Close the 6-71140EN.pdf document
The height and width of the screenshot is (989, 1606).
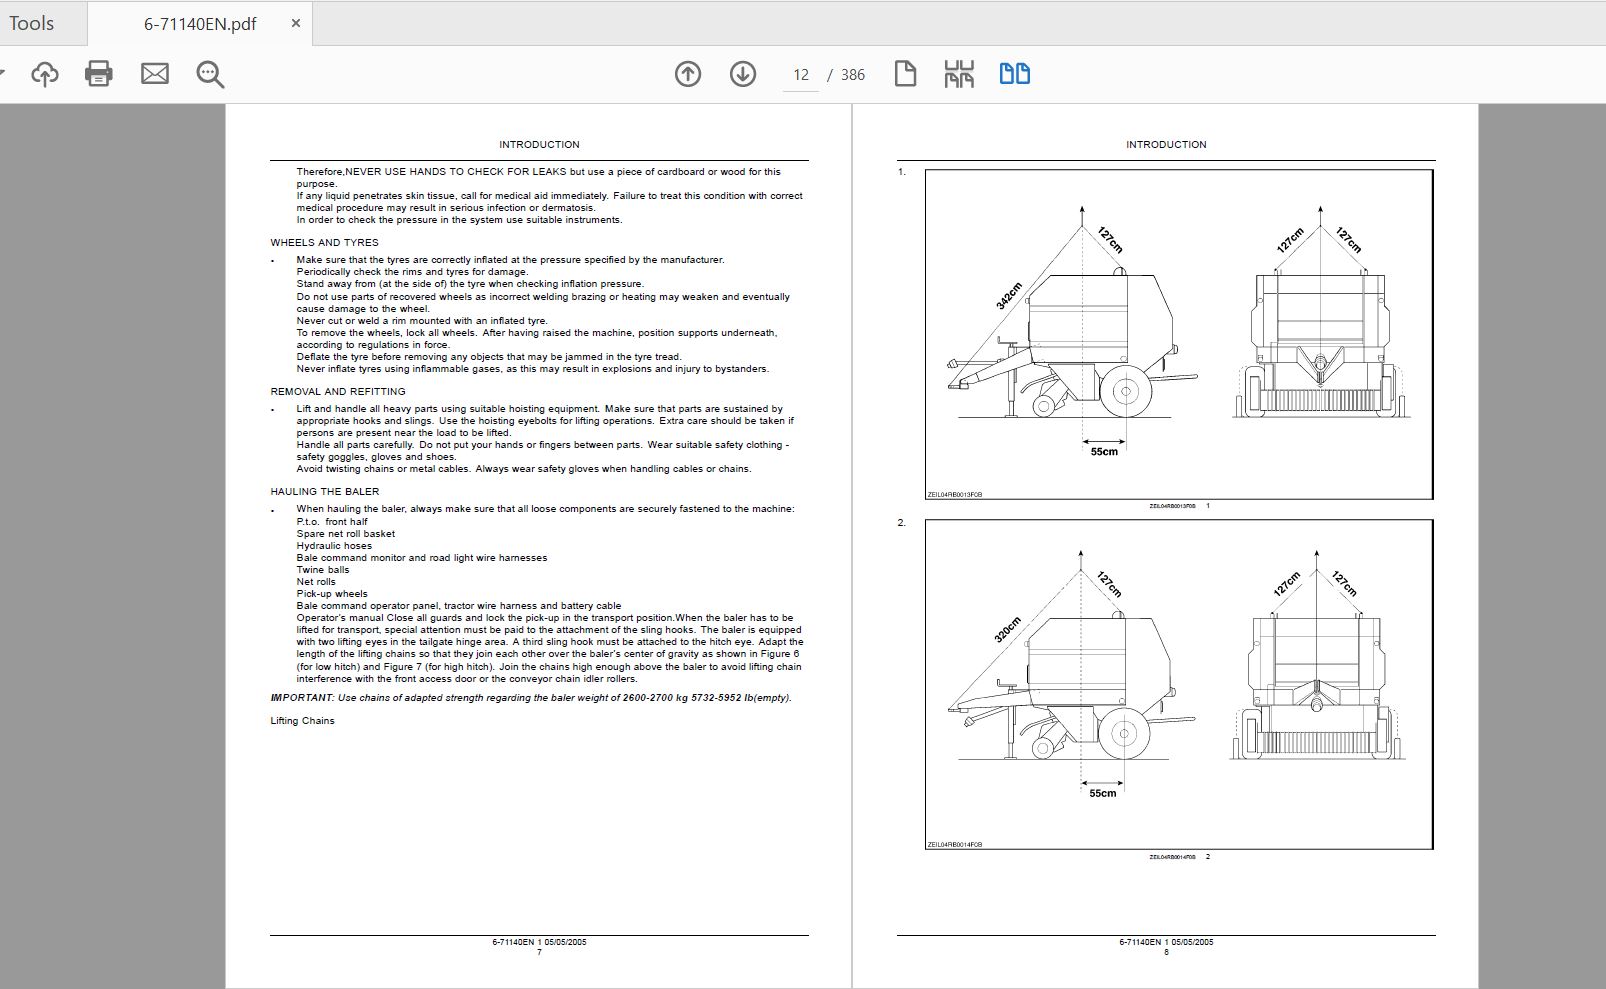[x=293, y=21]
